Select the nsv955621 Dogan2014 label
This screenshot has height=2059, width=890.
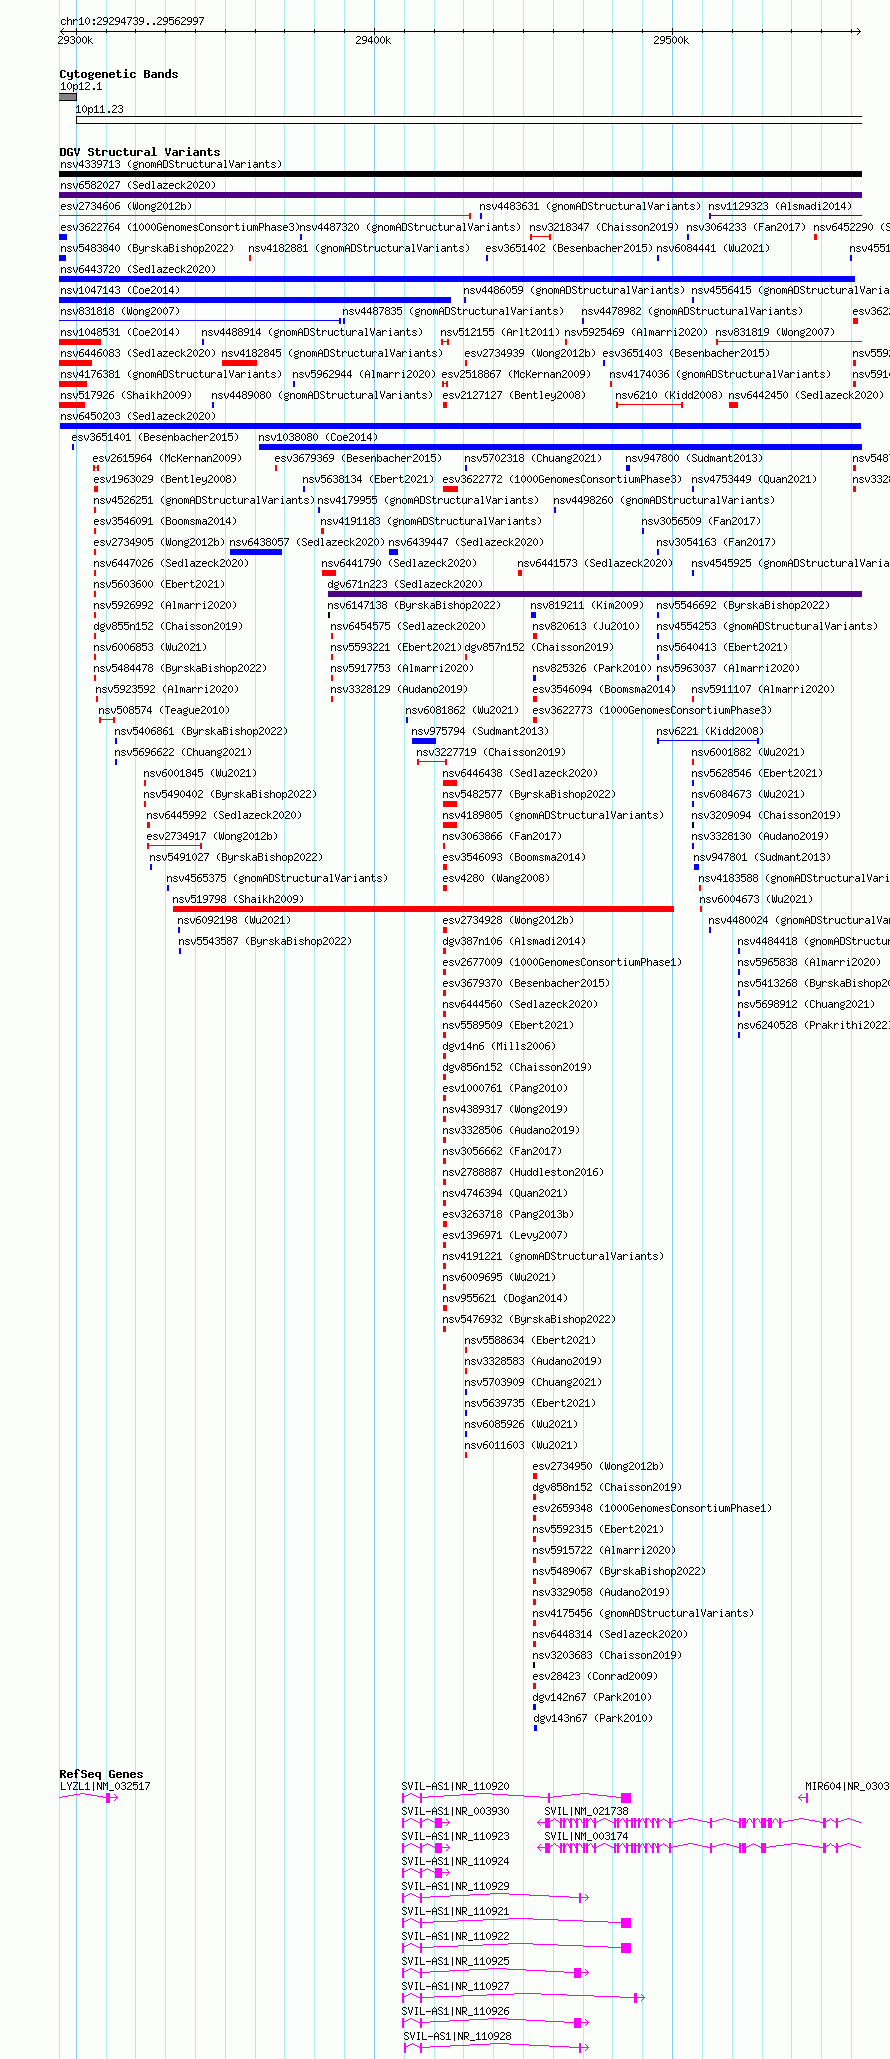[x=505, y=1298]
